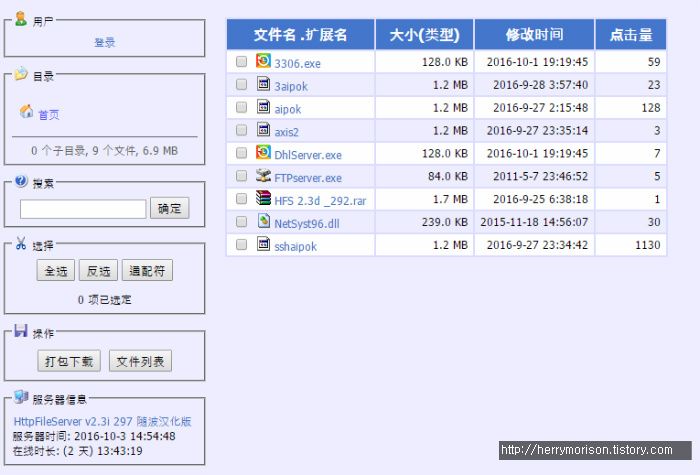Open the 登录 login link
The image size is (700, 475).
[104, 42]
